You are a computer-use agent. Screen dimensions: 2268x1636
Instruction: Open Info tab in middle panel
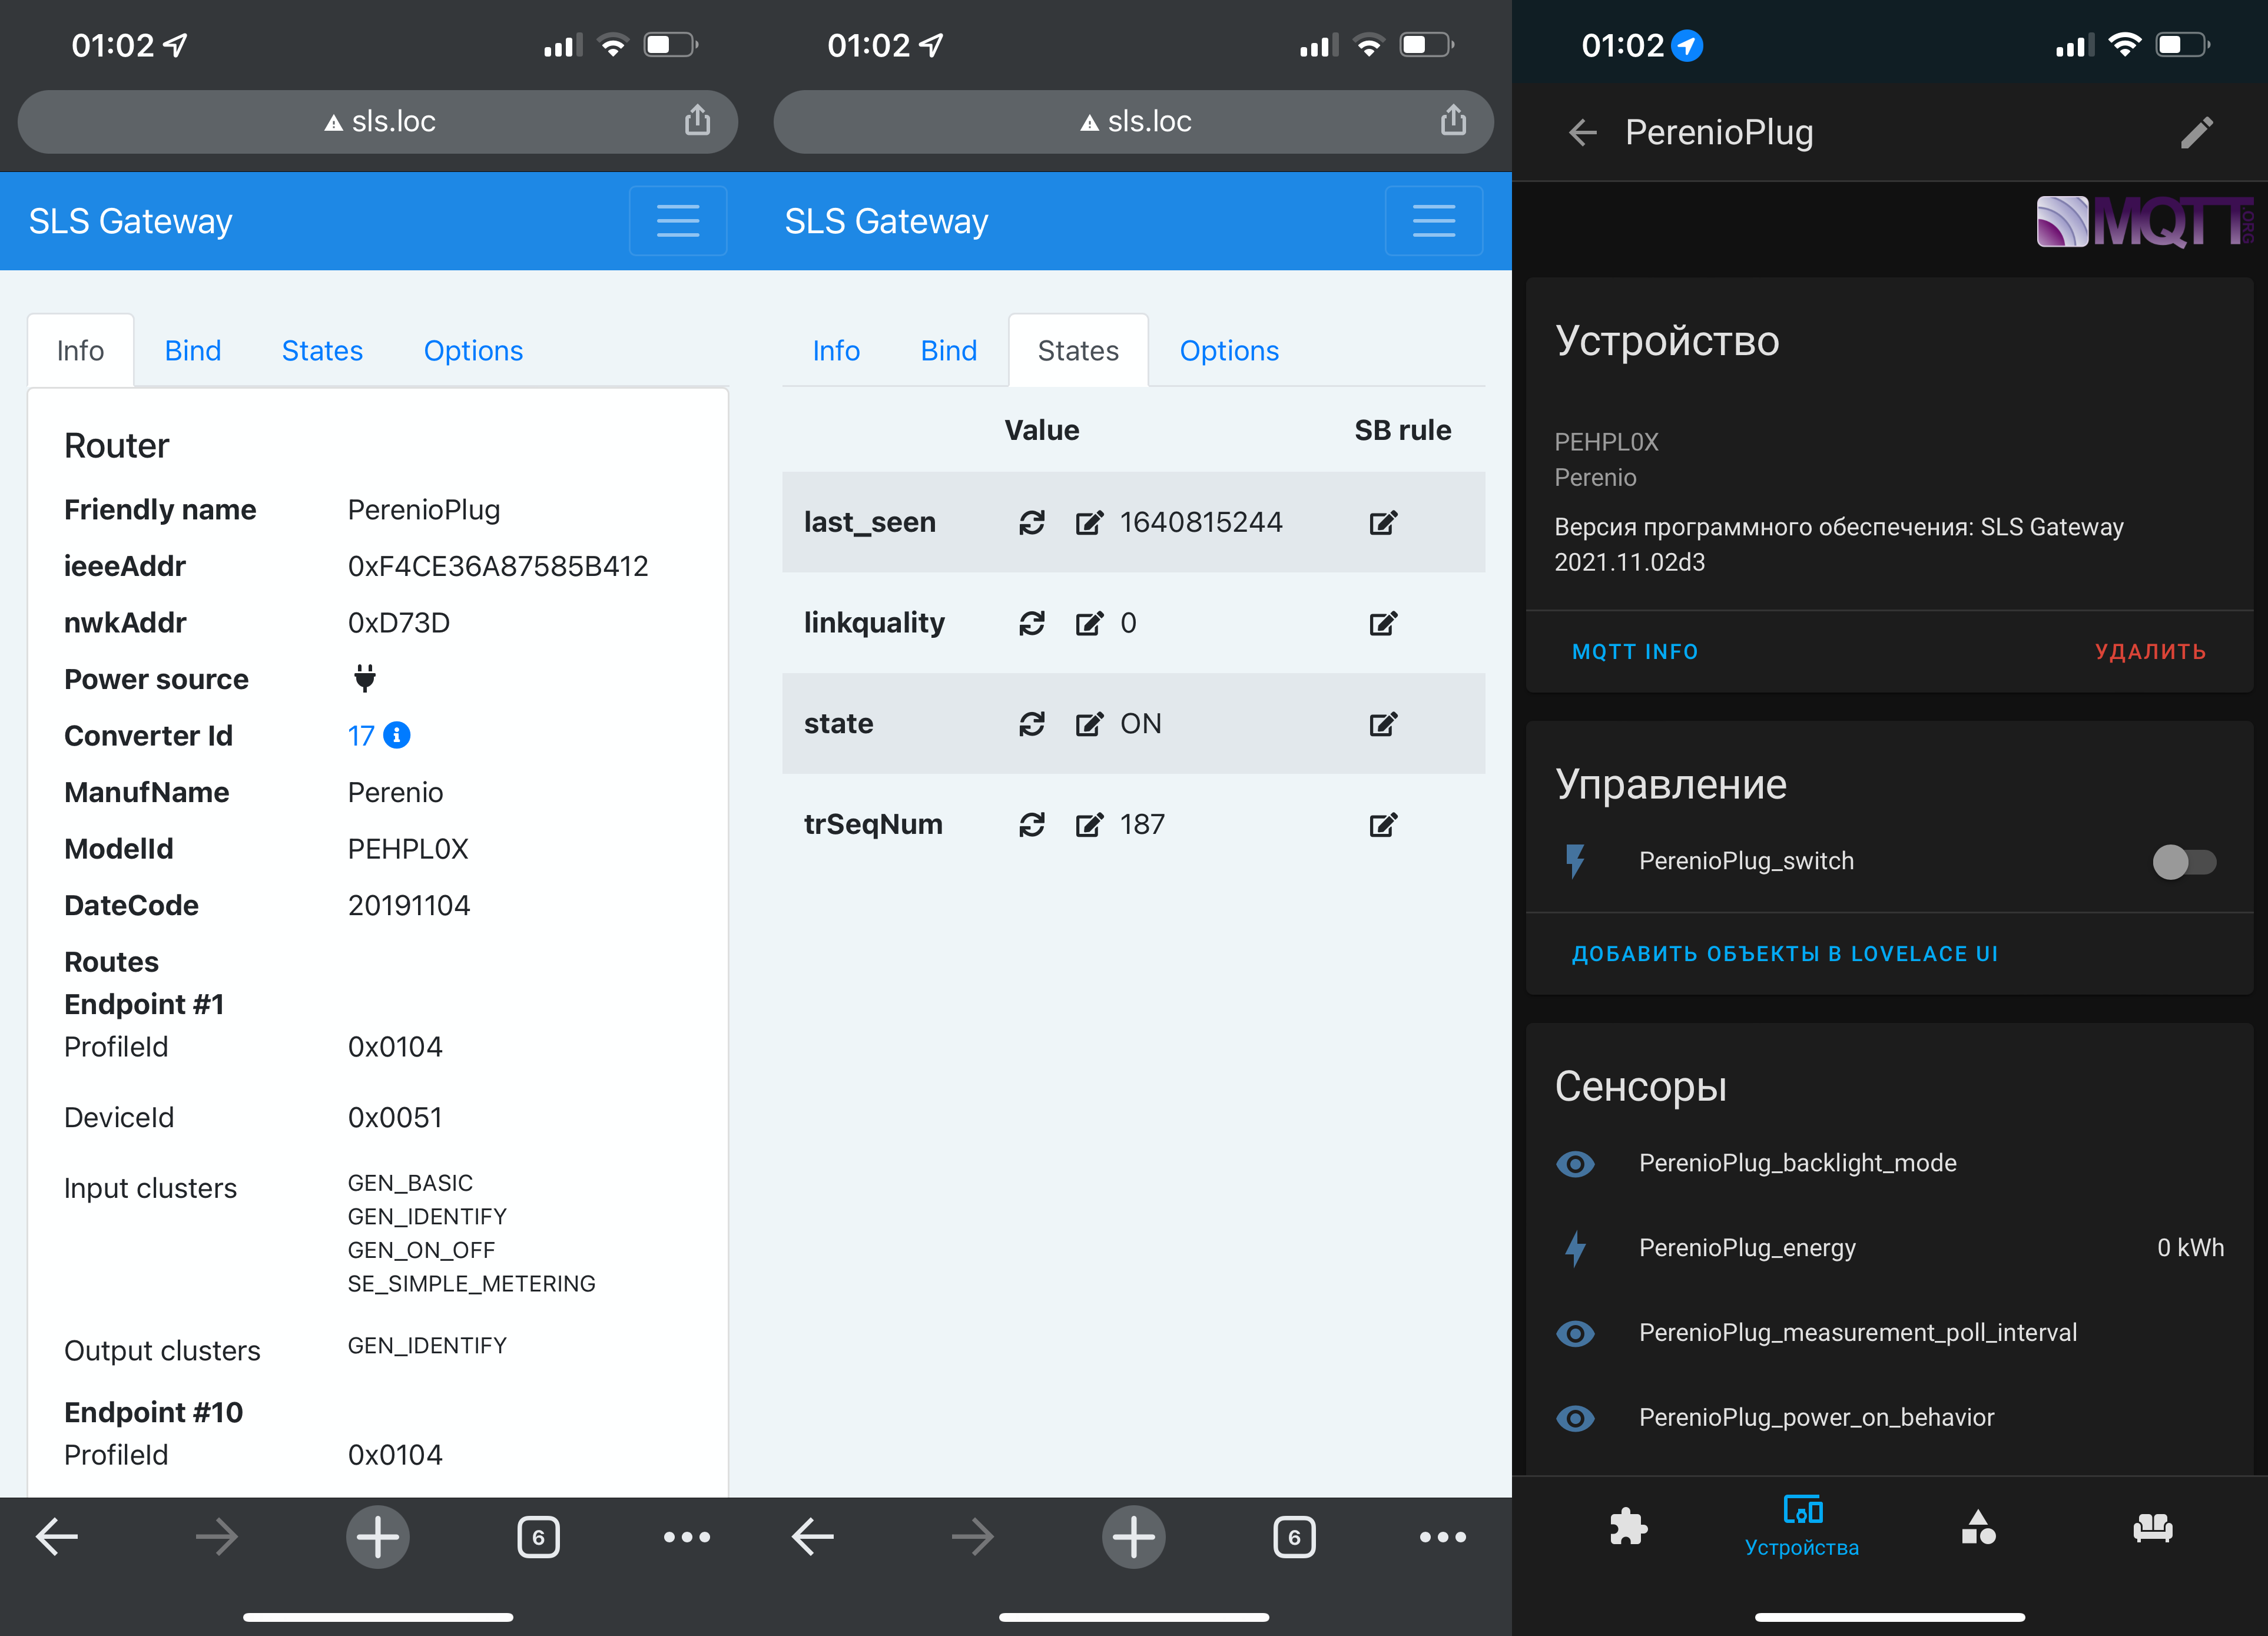[x=836, y=350]
